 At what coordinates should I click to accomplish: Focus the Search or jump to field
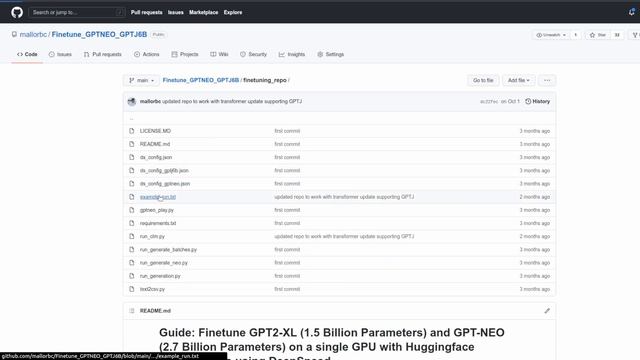77,12
